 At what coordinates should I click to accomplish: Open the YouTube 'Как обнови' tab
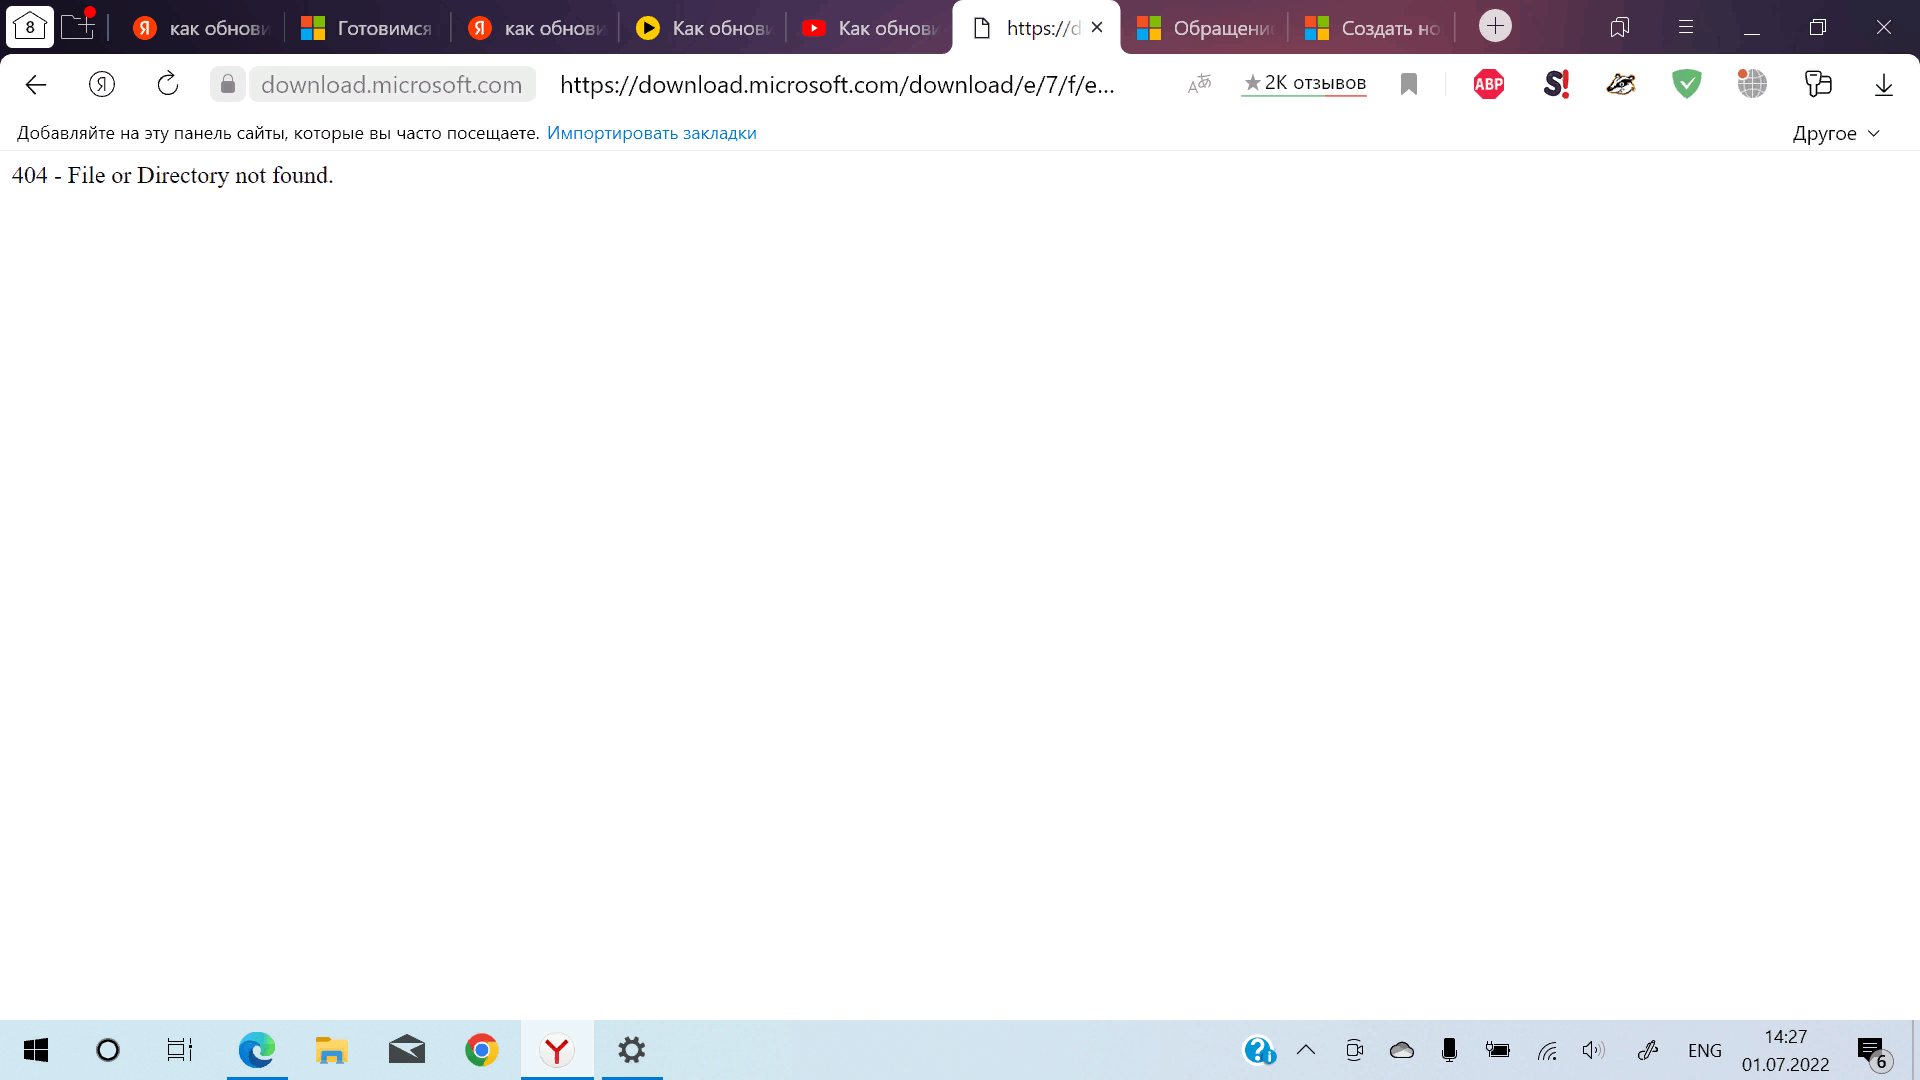(x=871, y=28)
